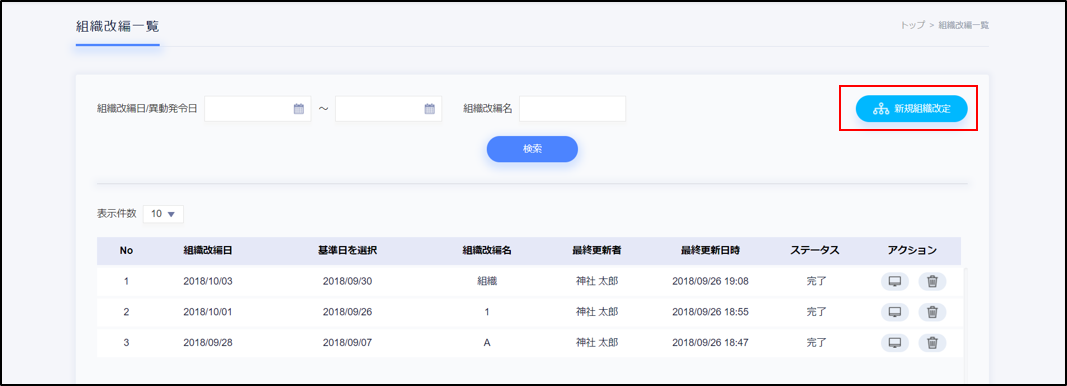Image resolution: width=1067 pixels, height=386 pixels.
Task: Click the 組織改編日 column header
Action: [x=208, y=251]
